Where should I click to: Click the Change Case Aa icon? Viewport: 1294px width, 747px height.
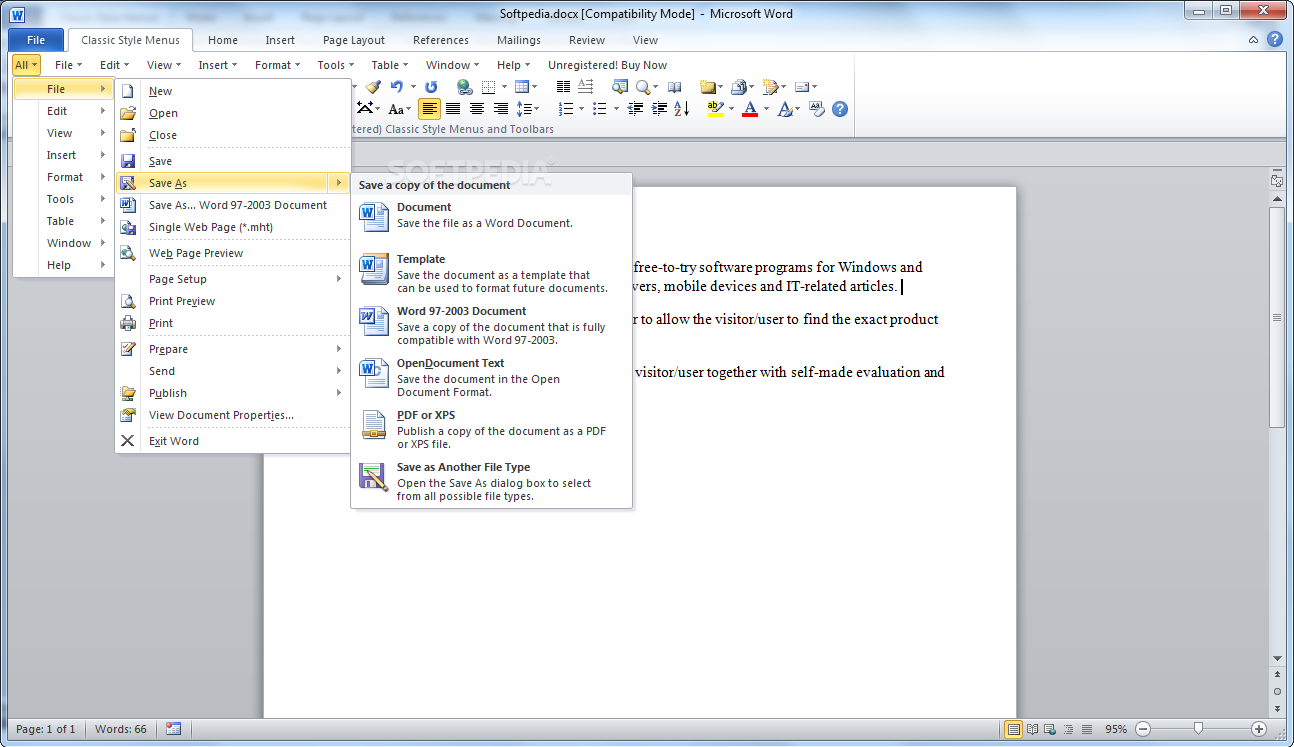(x=396, y=109)
